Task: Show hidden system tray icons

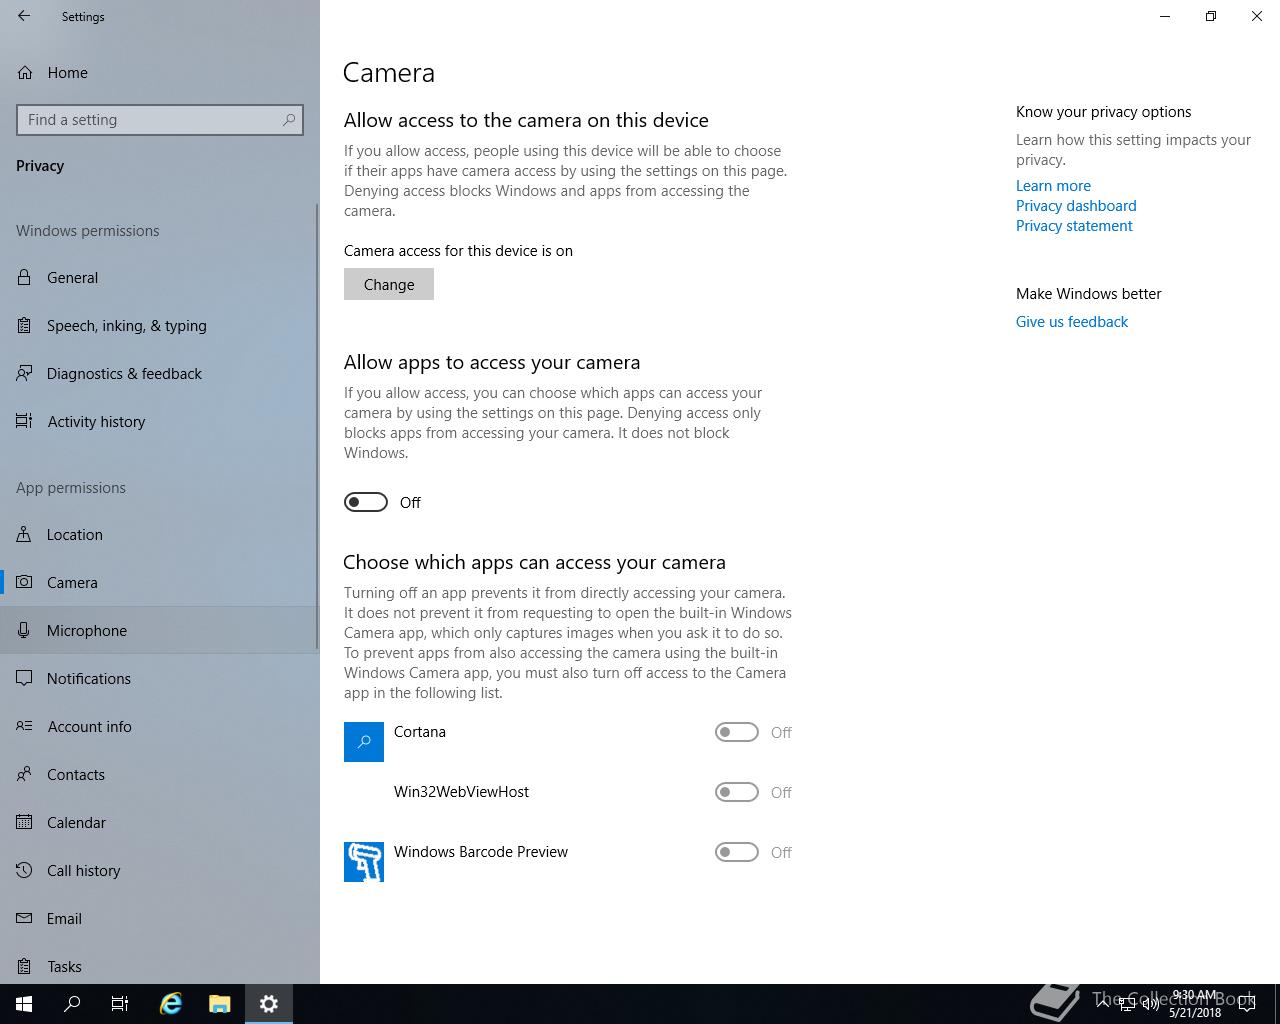Action: click(1102, 1004)
